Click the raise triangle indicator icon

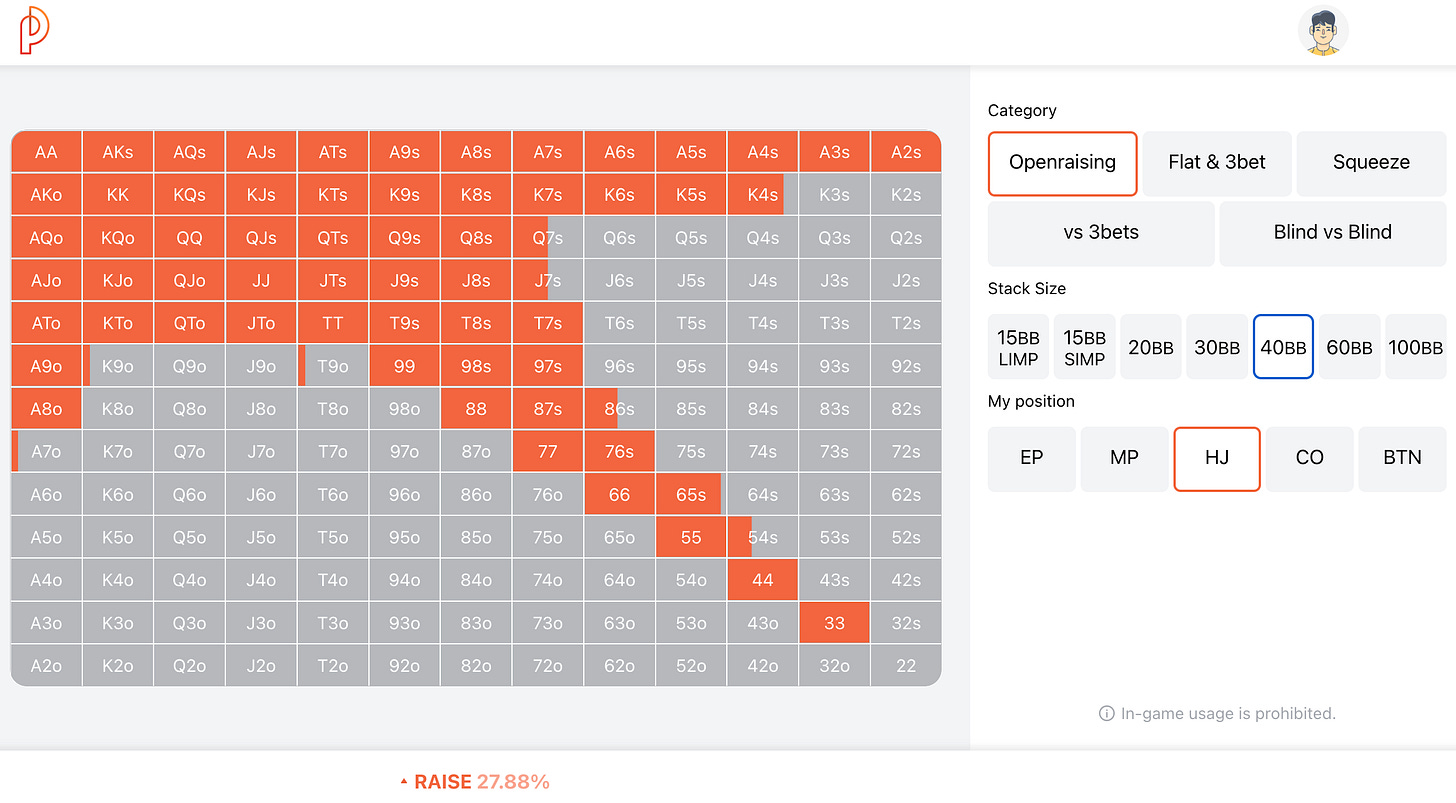[404, 782]
